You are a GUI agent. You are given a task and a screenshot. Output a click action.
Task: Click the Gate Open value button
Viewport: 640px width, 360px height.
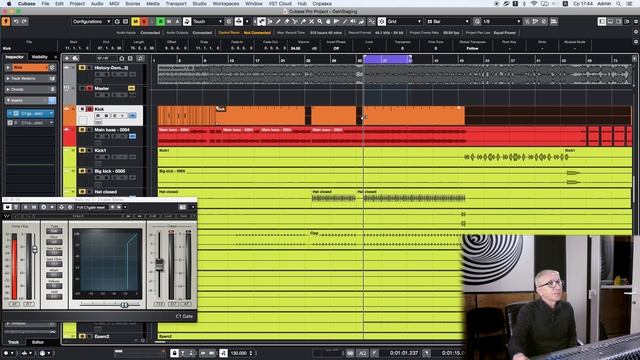[54, 253]
